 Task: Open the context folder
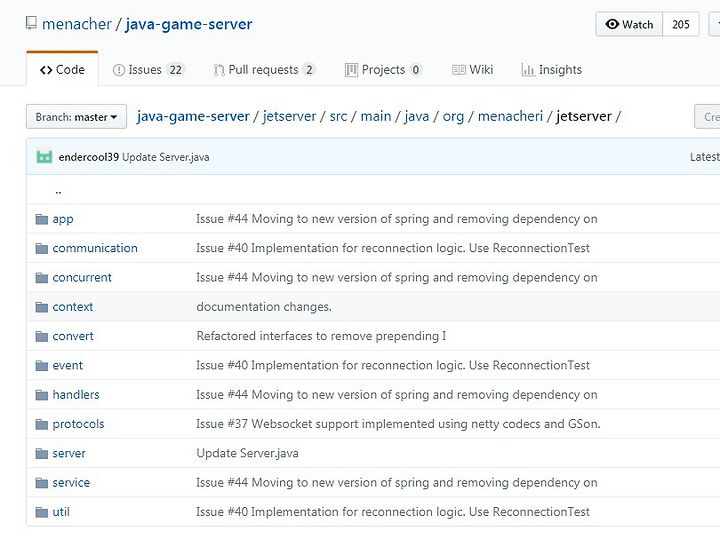(73, 307)
